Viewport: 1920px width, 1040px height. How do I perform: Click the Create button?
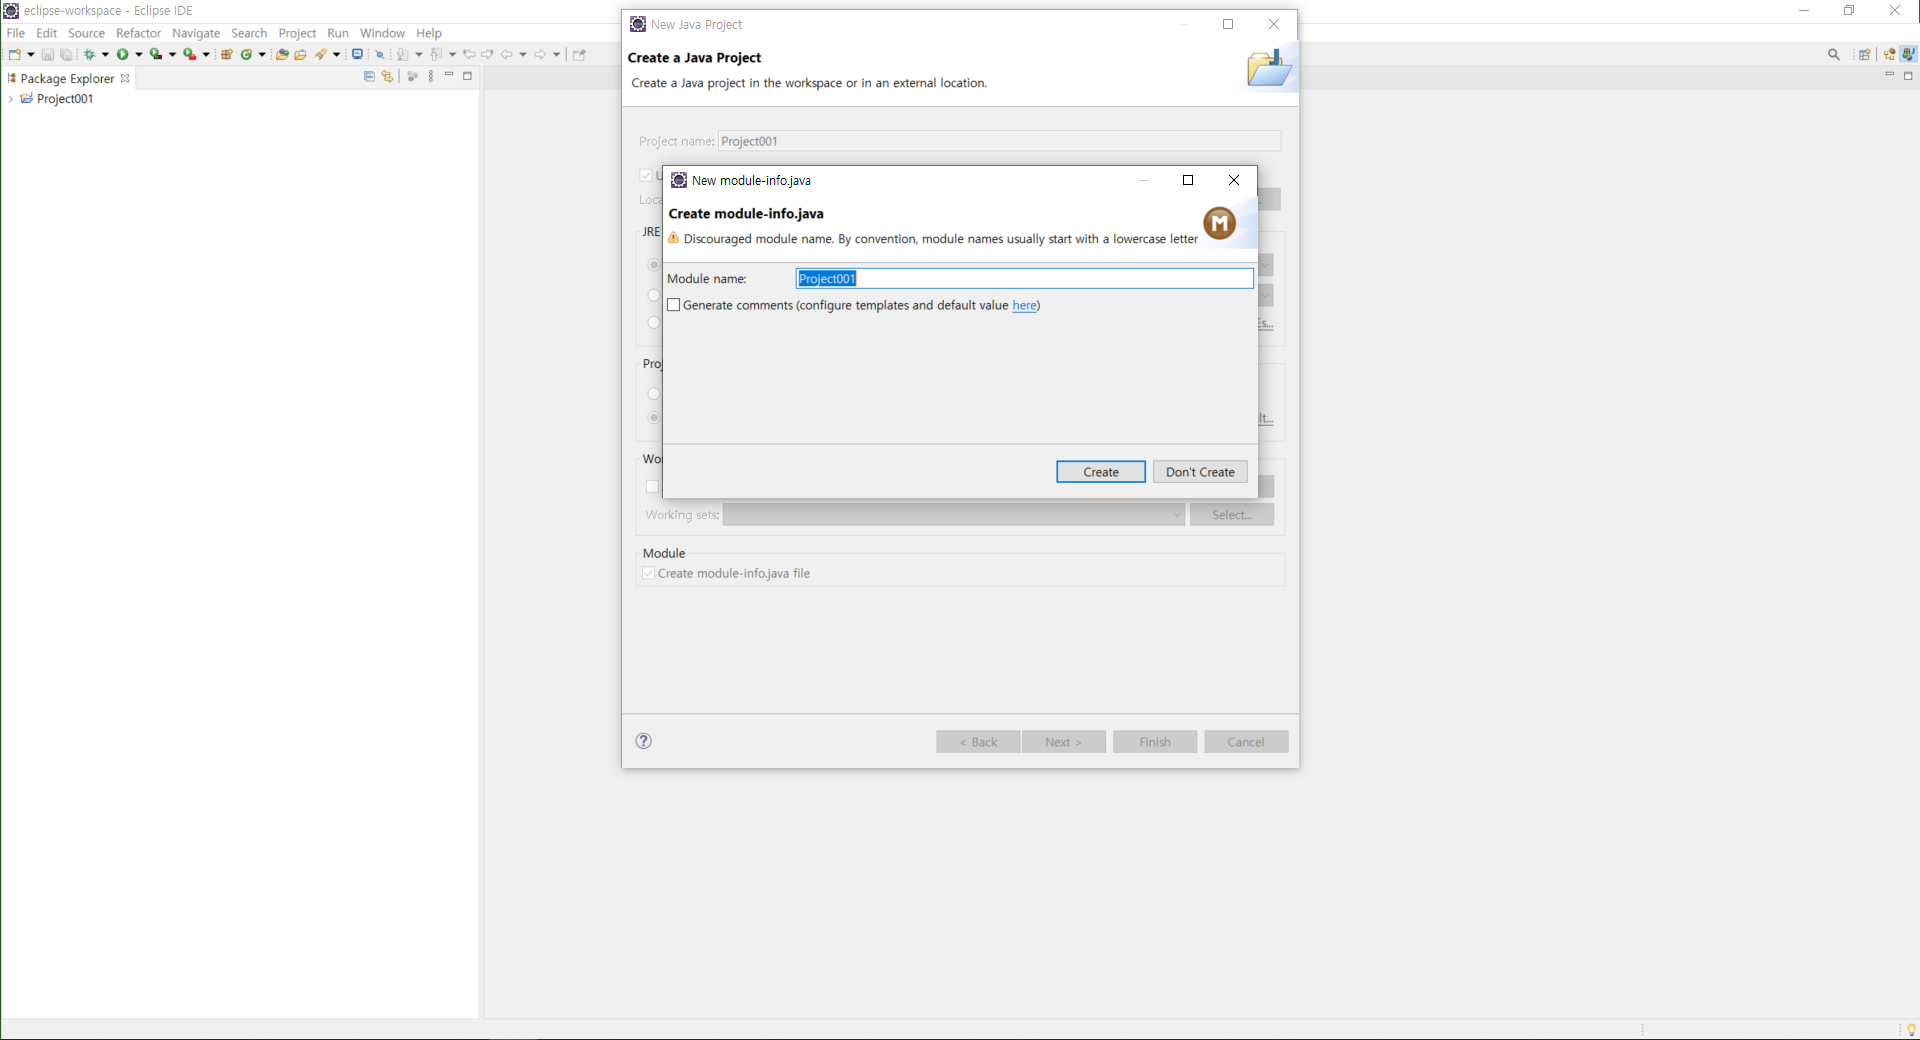pyautogui.click(x=1101, y=472)
